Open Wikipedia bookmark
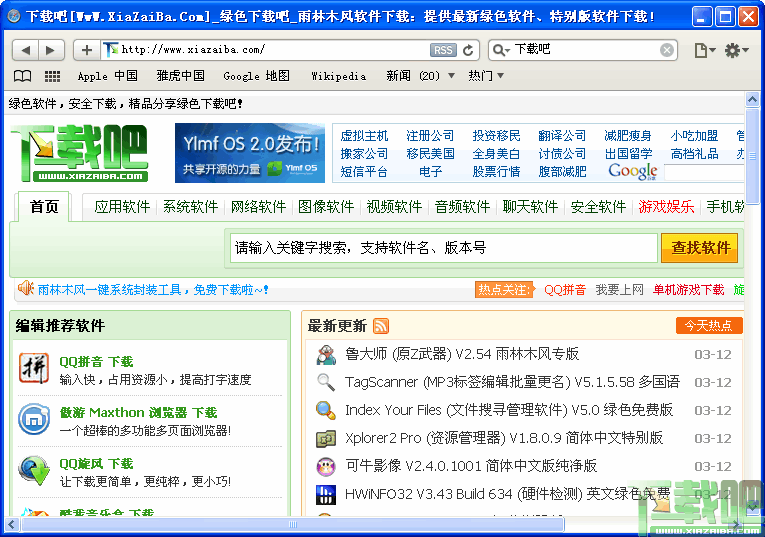765x537 pixels. pos(339,76)
